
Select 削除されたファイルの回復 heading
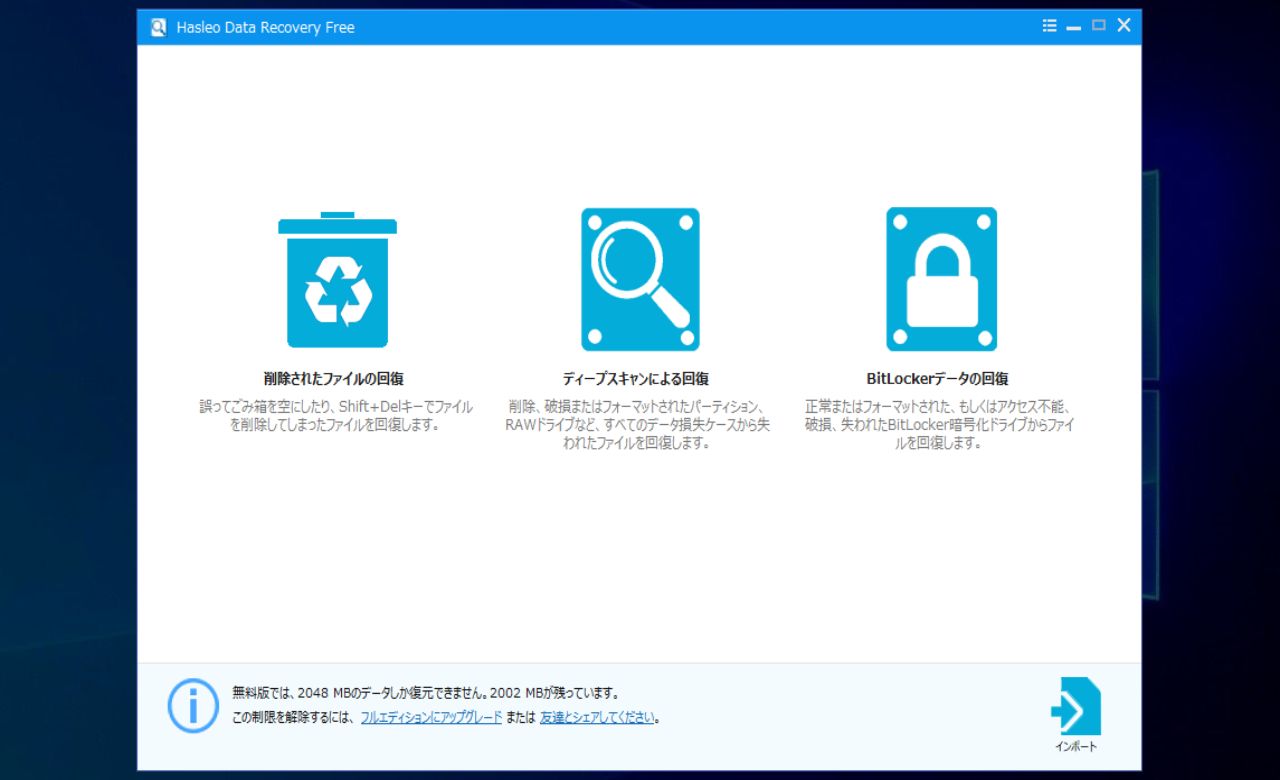coord(334,379)
